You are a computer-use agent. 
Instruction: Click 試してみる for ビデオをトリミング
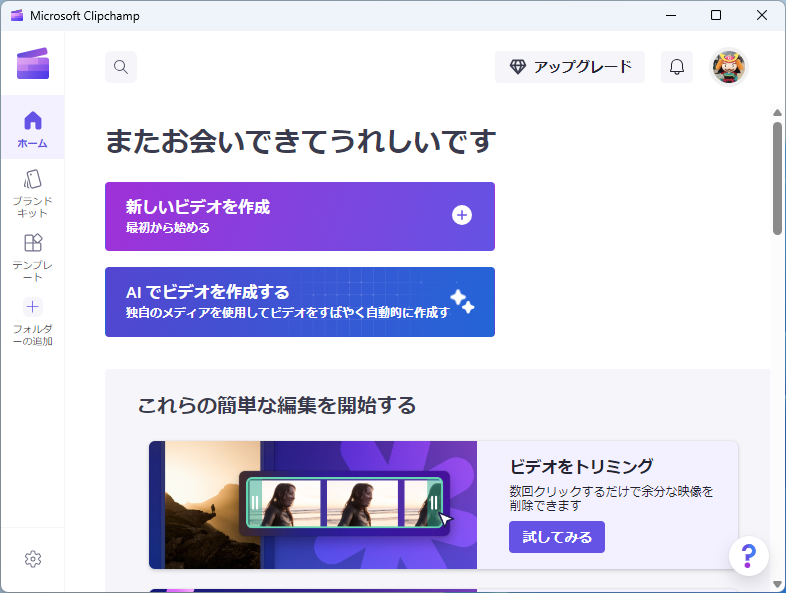coord(556,537)
